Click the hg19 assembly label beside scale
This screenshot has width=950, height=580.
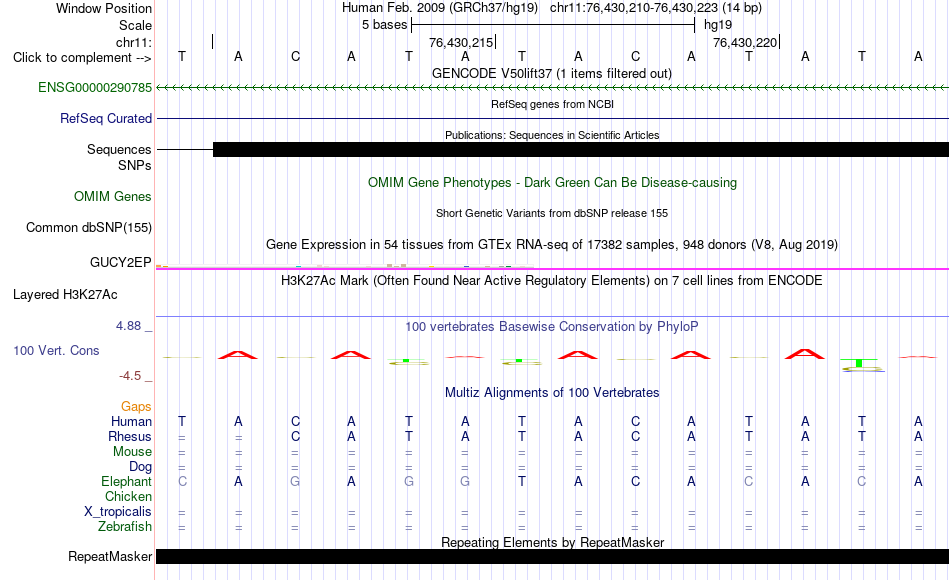[718, 25]
